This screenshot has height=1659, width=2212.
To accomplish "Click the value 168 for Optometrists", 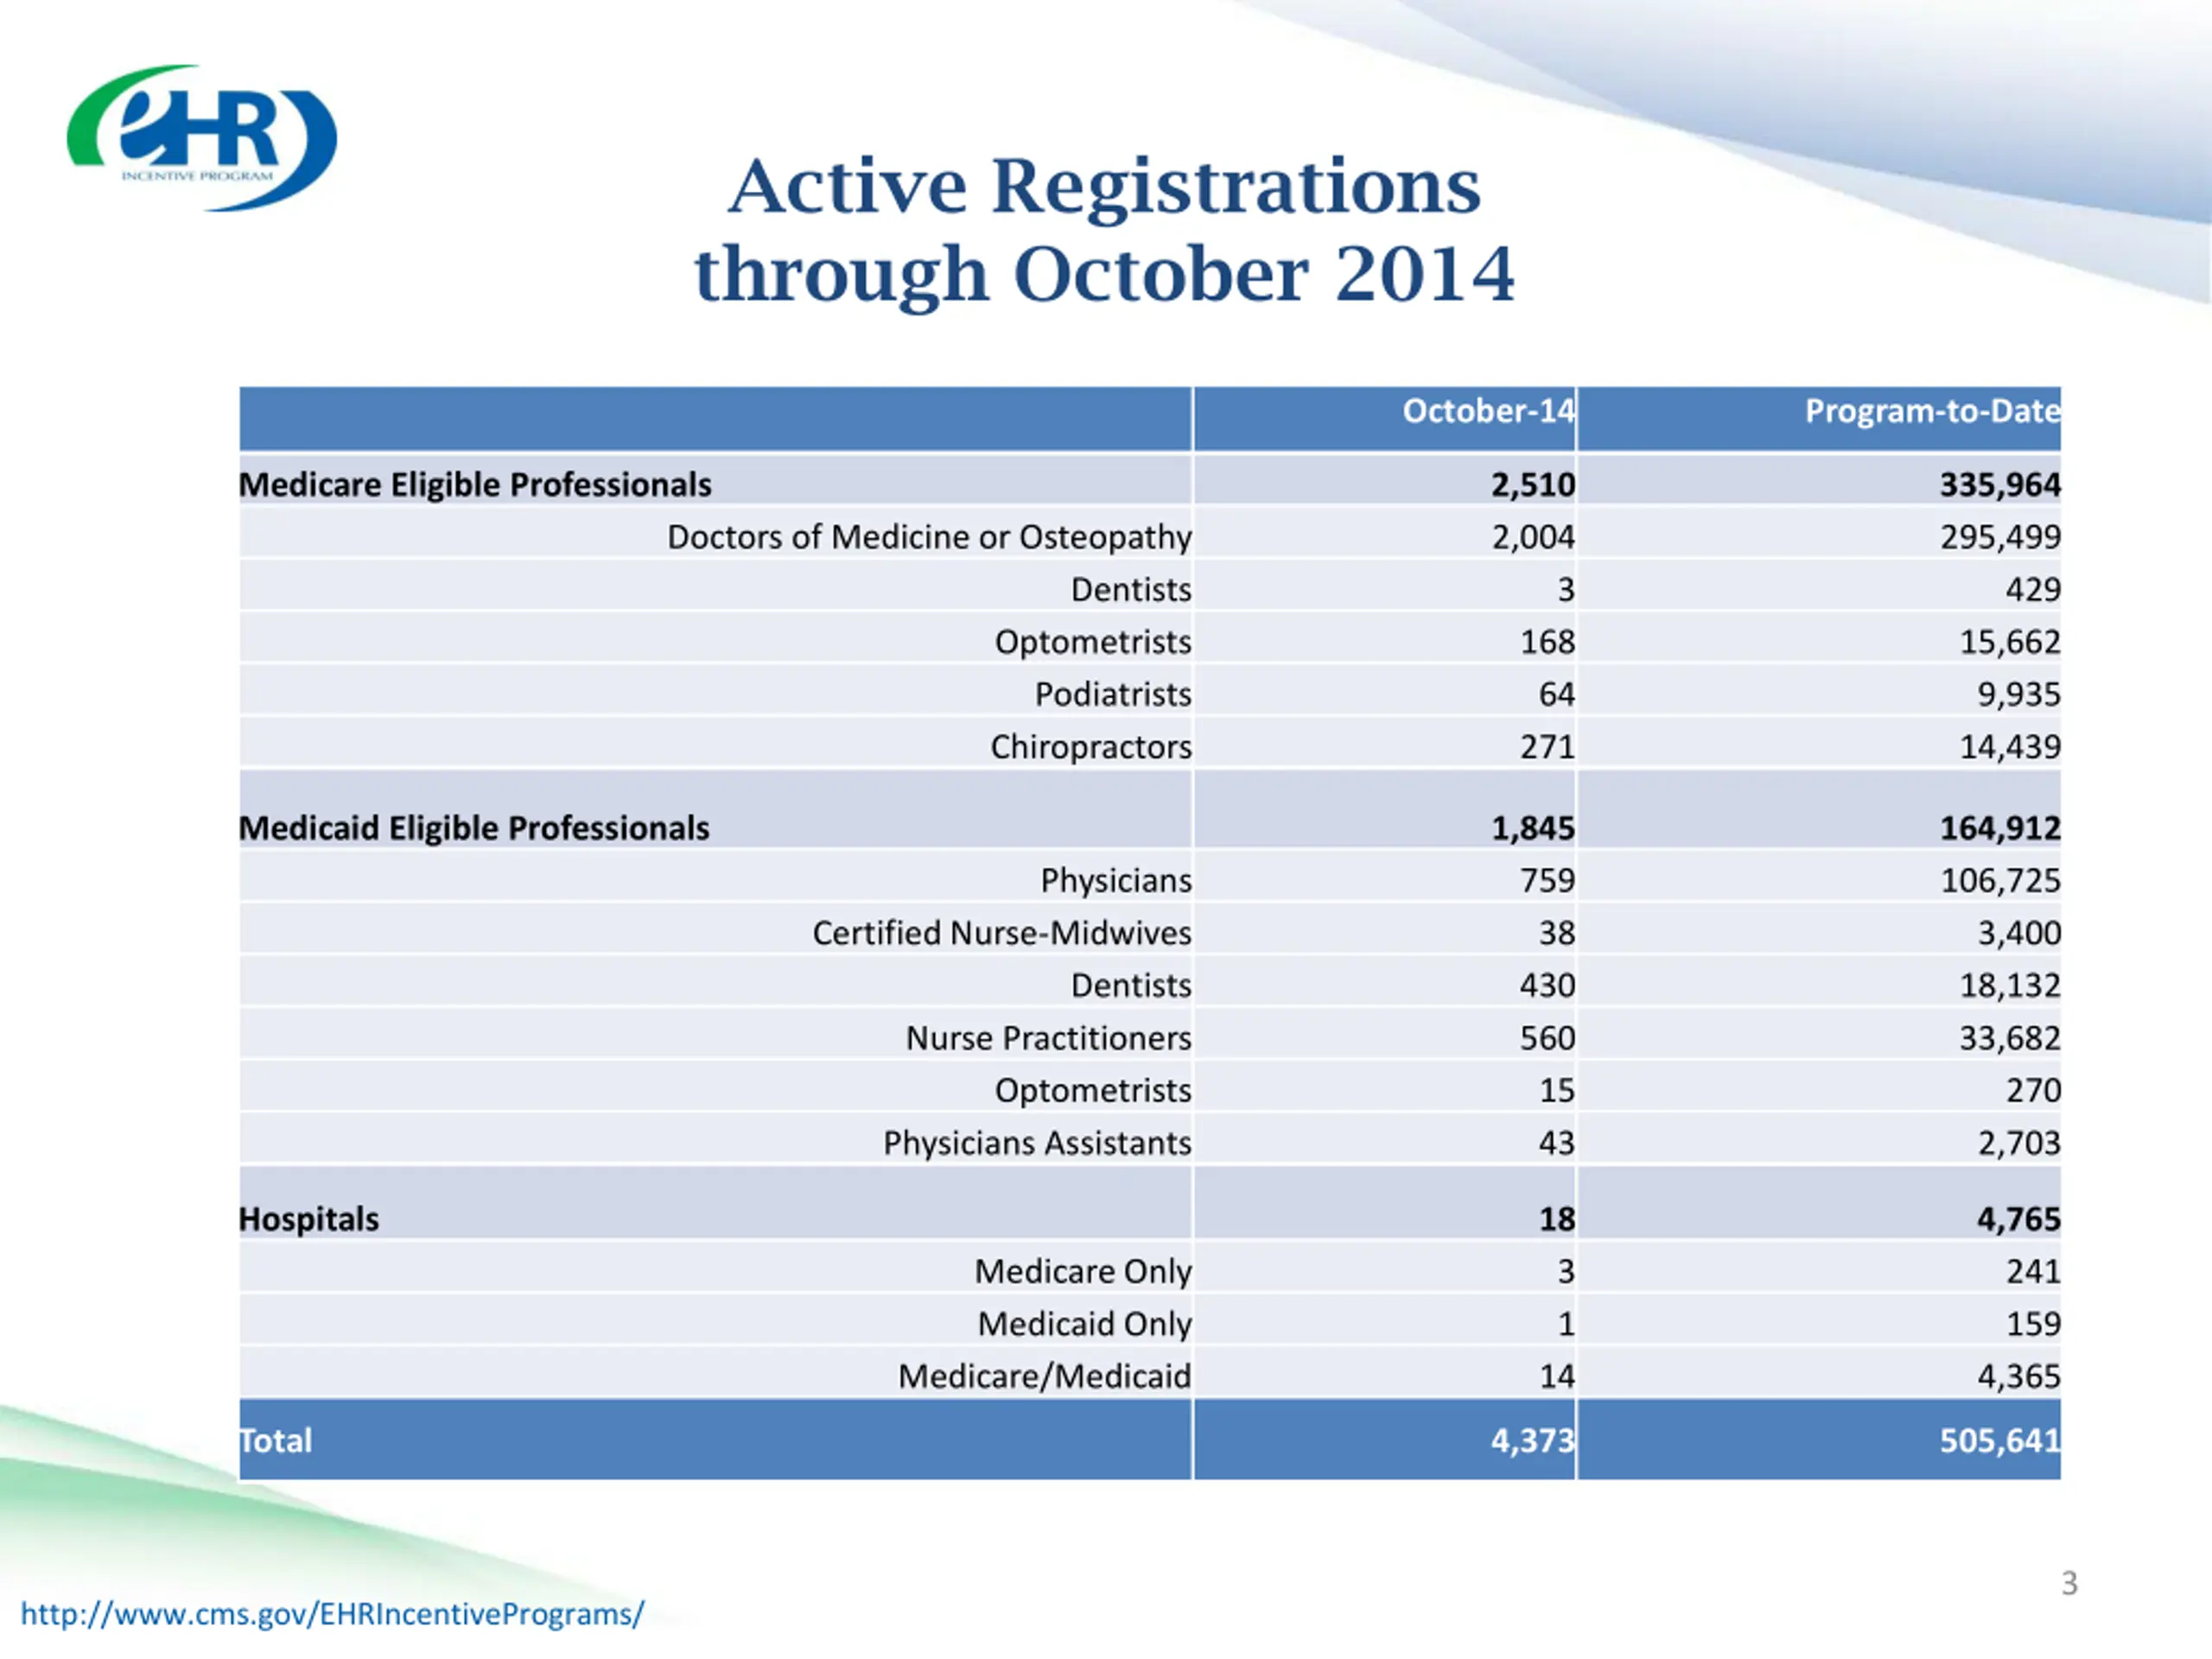I will coord(1547,642).
